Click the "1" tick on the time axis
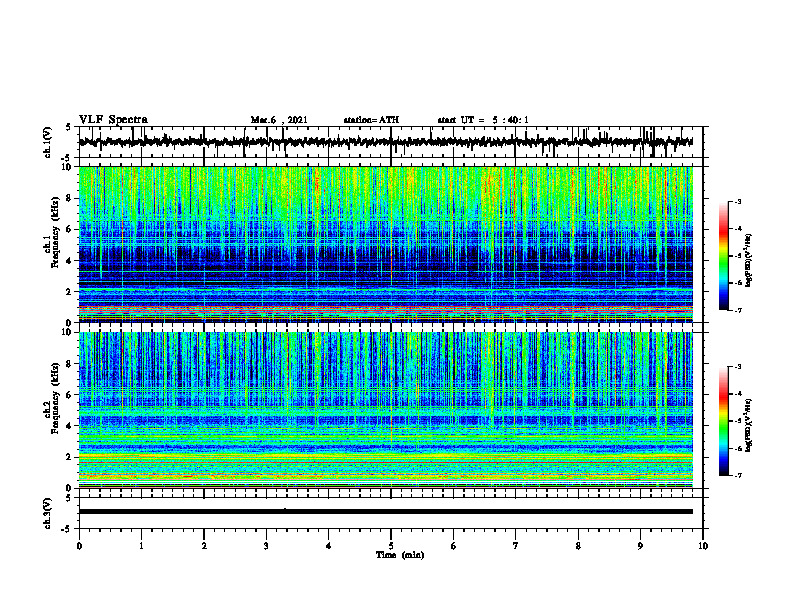Screen dimensions: 792x612 coord(142,546)
